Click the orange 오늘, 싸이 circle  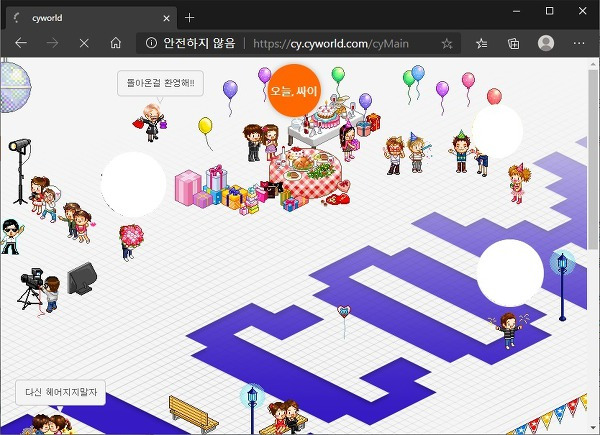293,91
